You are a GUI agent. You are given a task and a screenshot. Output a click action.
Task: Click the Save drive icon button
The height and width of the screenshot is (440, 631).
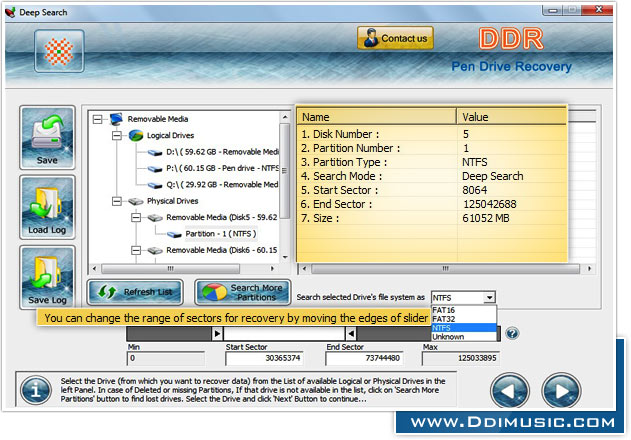pos(47,138)
